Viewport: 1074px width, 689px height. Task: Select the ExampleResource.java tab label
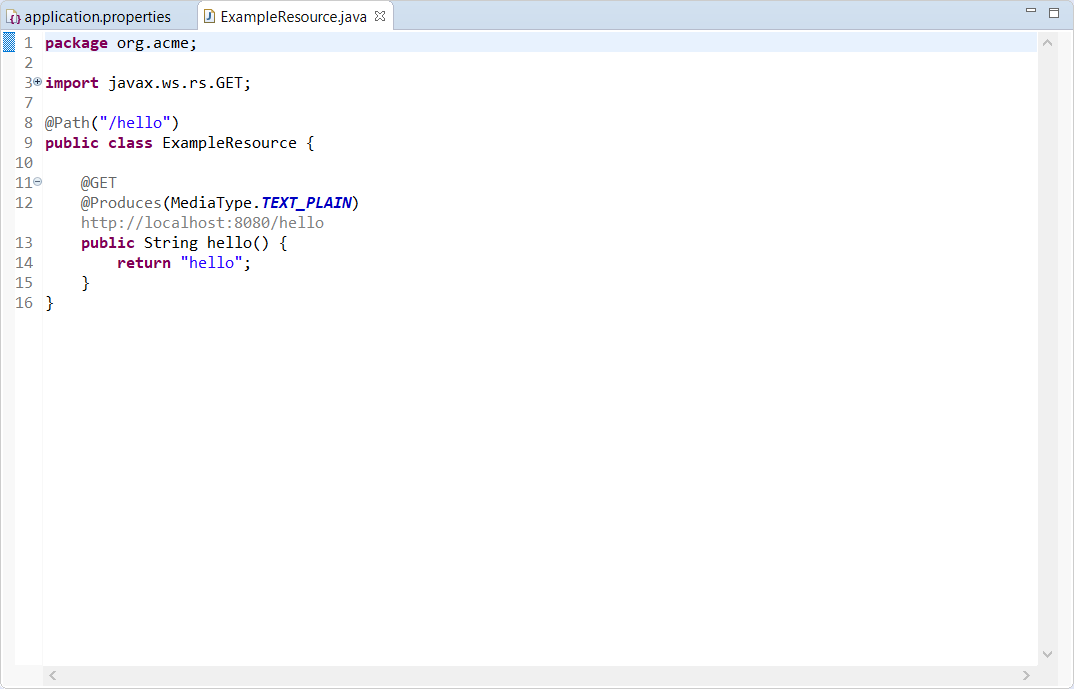pyautogui.click(x=293, y=17)
